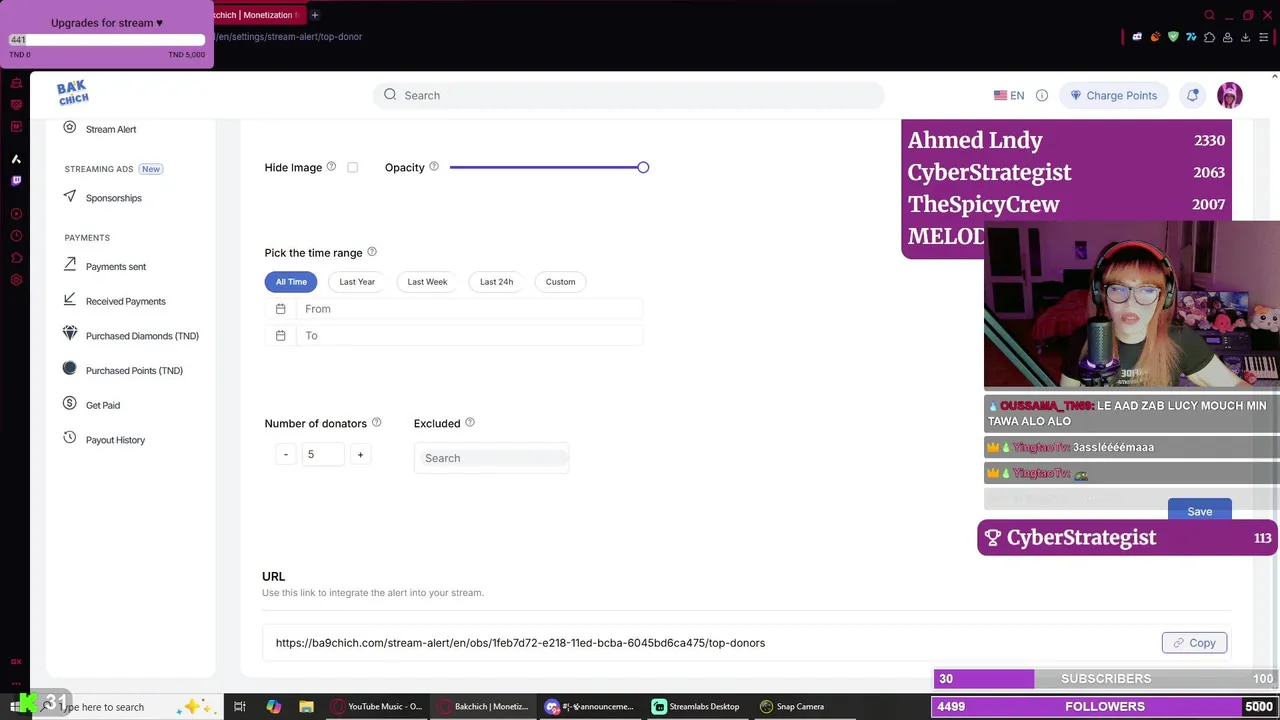
Task: Click the Save button
Action: click(1199, 511)
